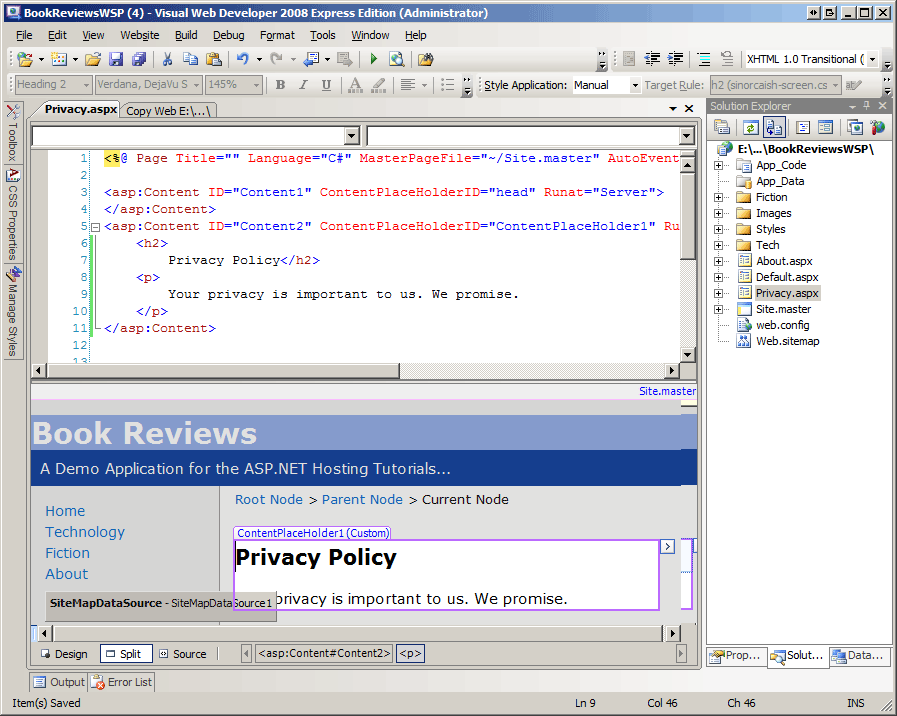Toggle the Nest Related Files button
Image resolution: width=897 pixels, height=716 pixels.
tap(773, 127)
